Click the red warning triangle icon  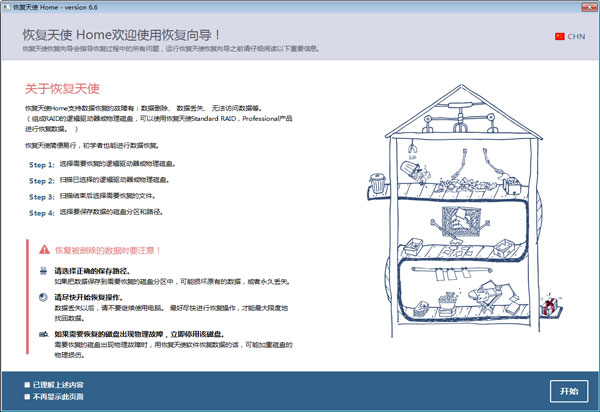[x=43, y=249]
